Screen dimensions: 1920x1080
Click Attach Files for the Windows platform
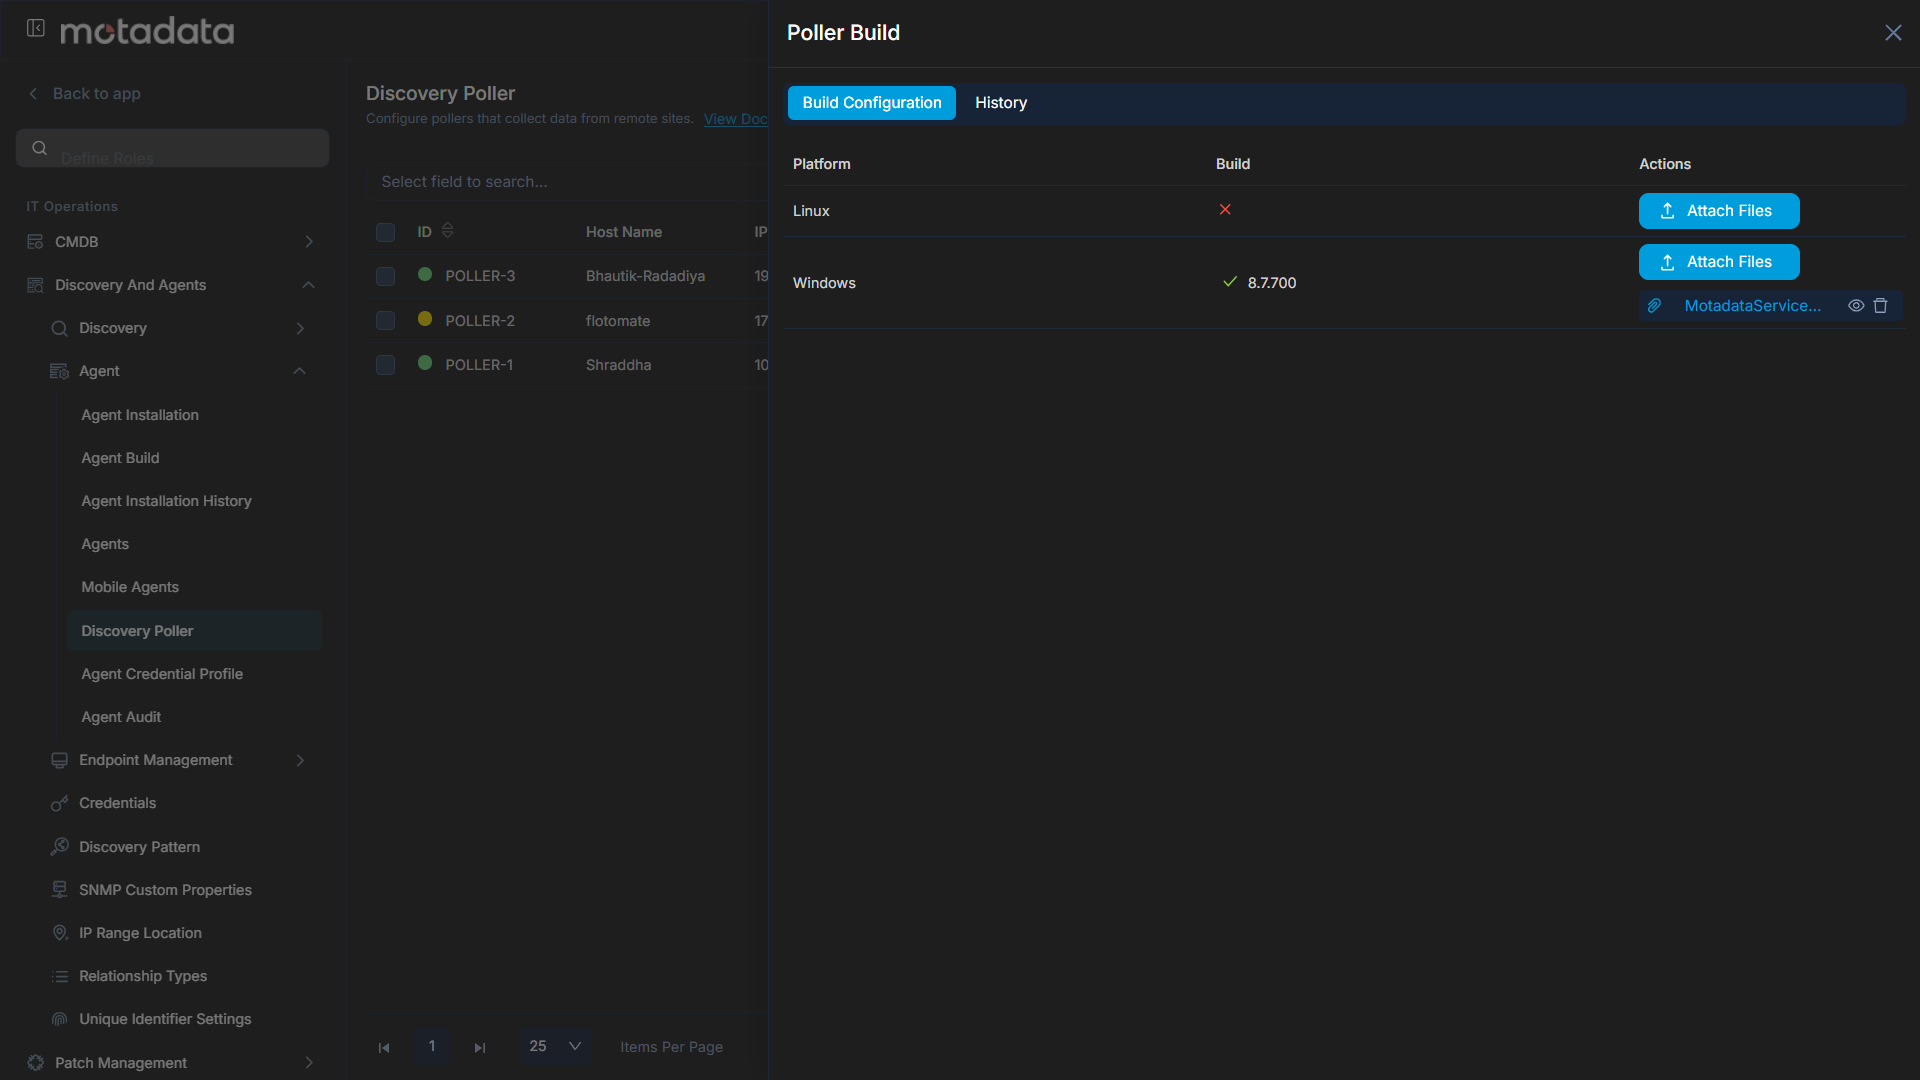1719,262
